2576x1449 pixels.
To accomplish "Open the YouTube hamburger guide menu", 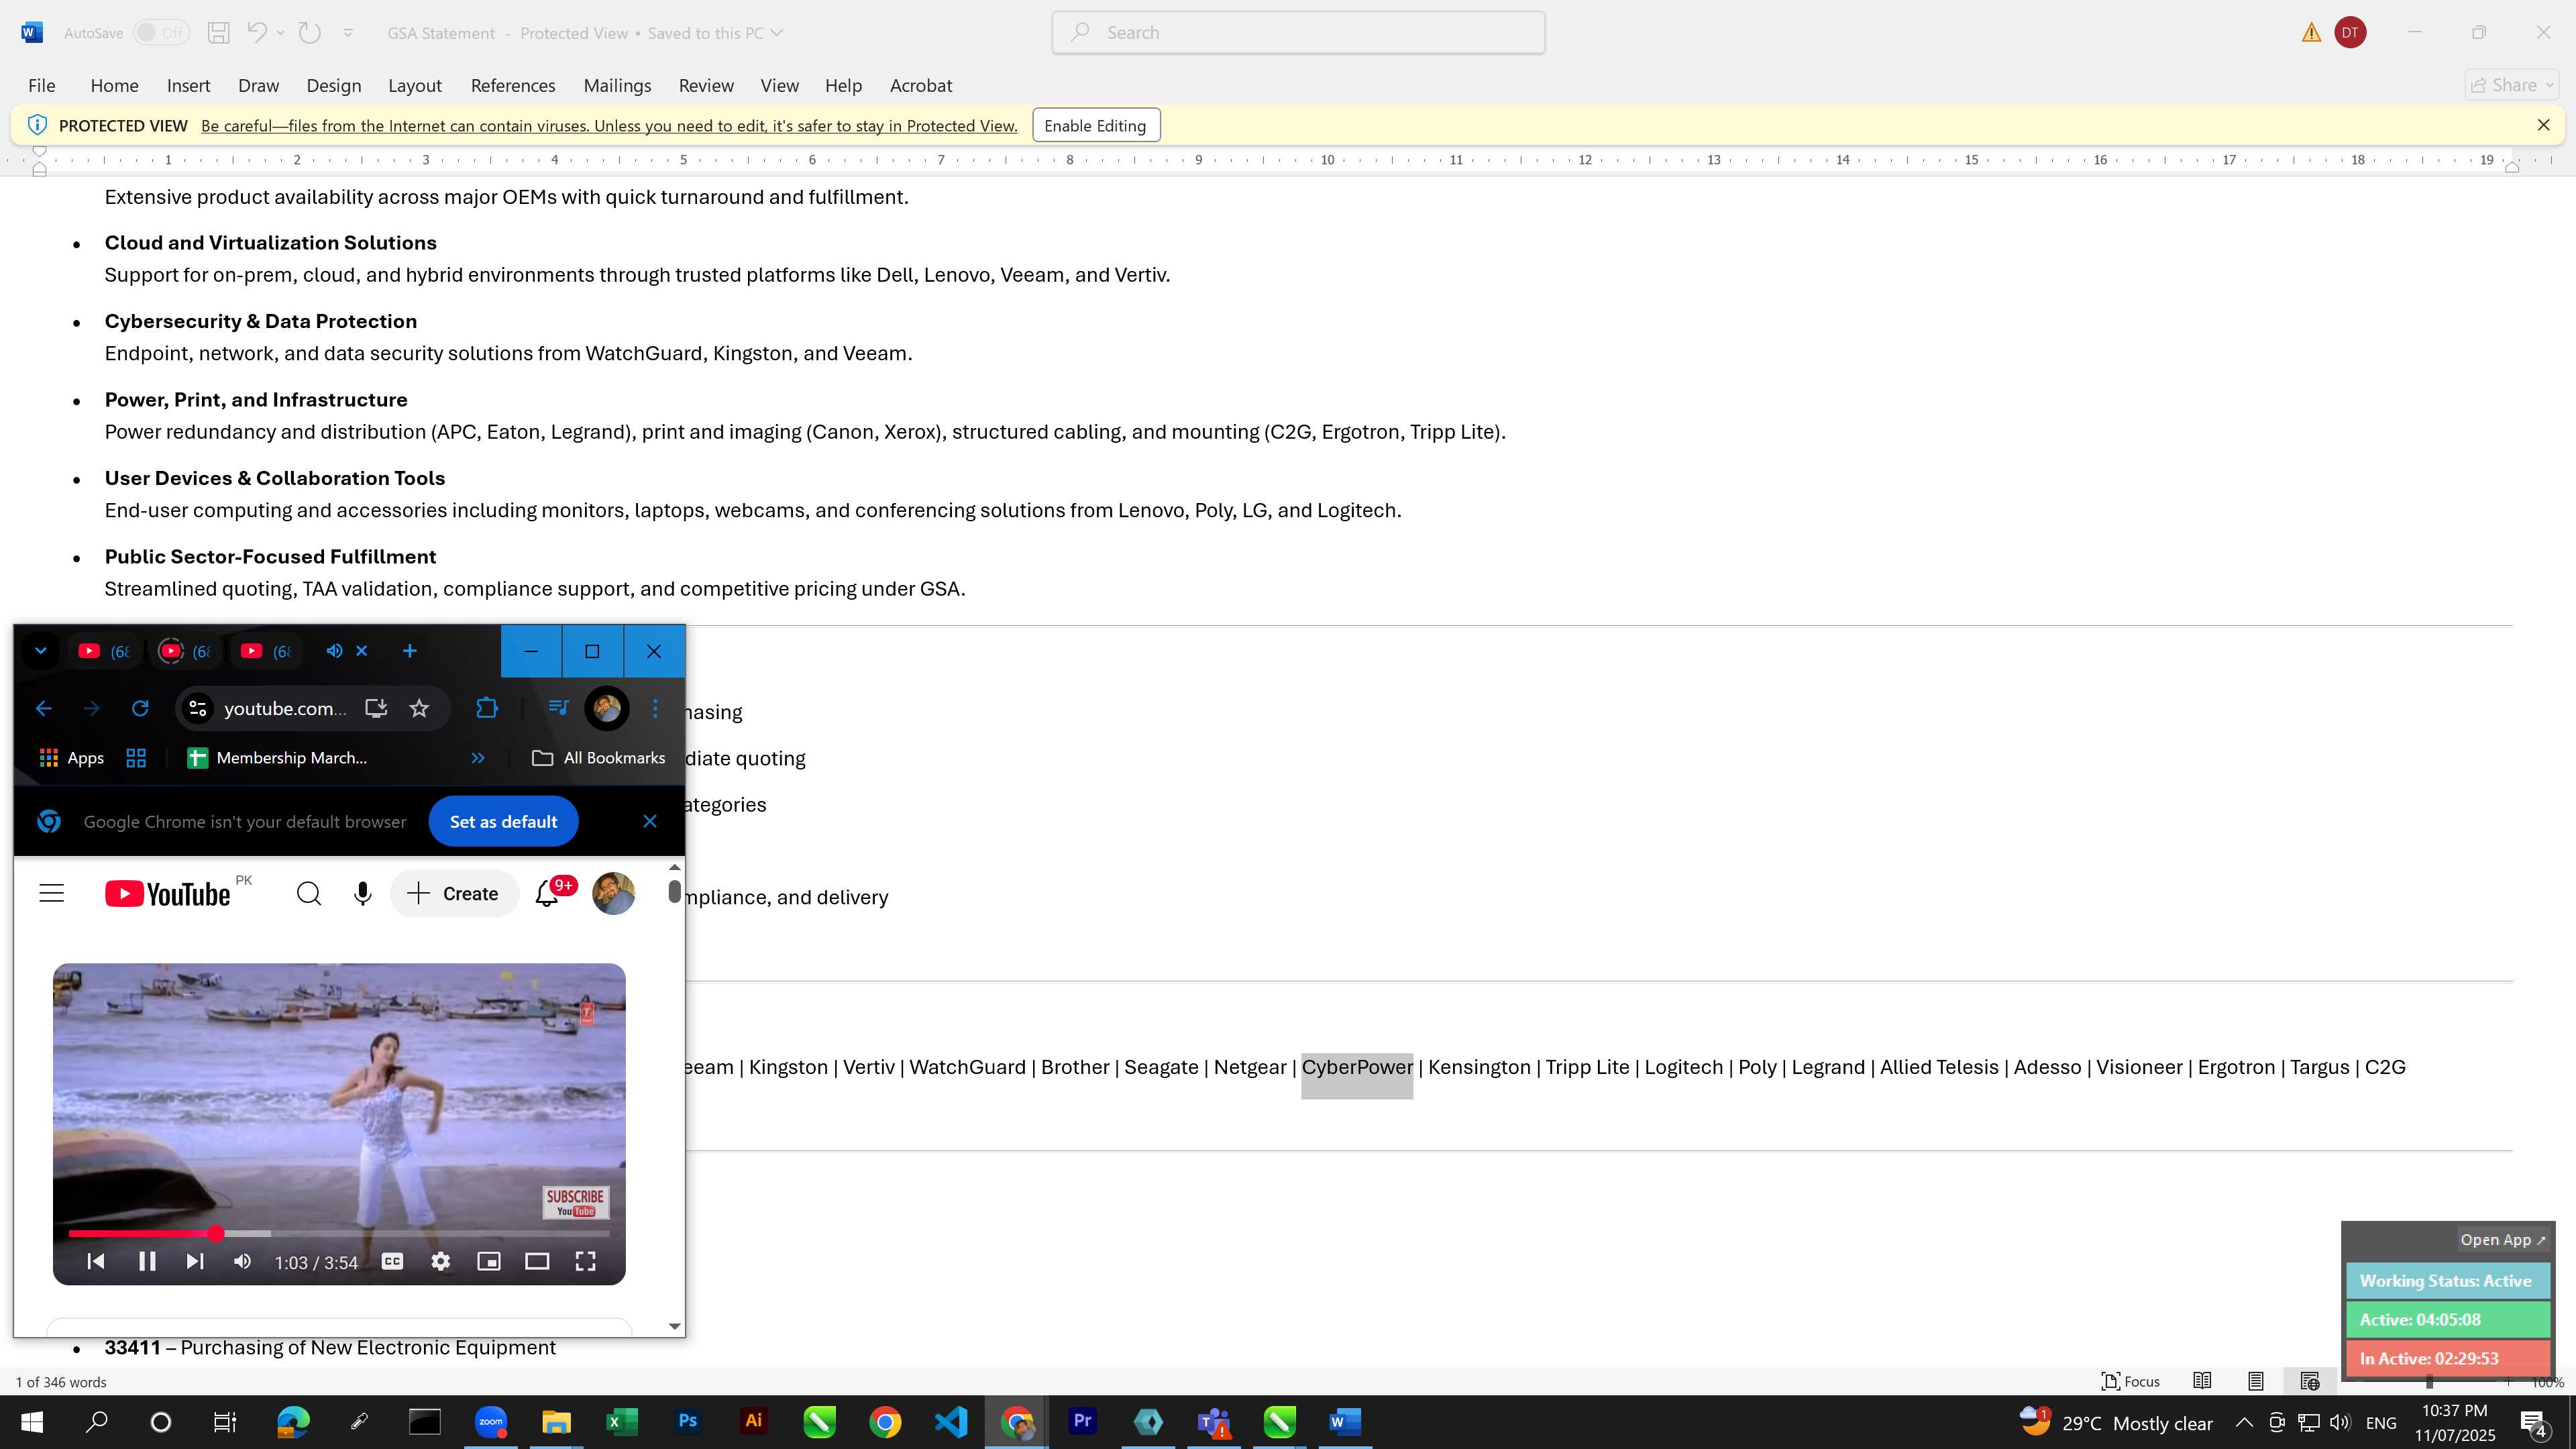I will 51,894.
